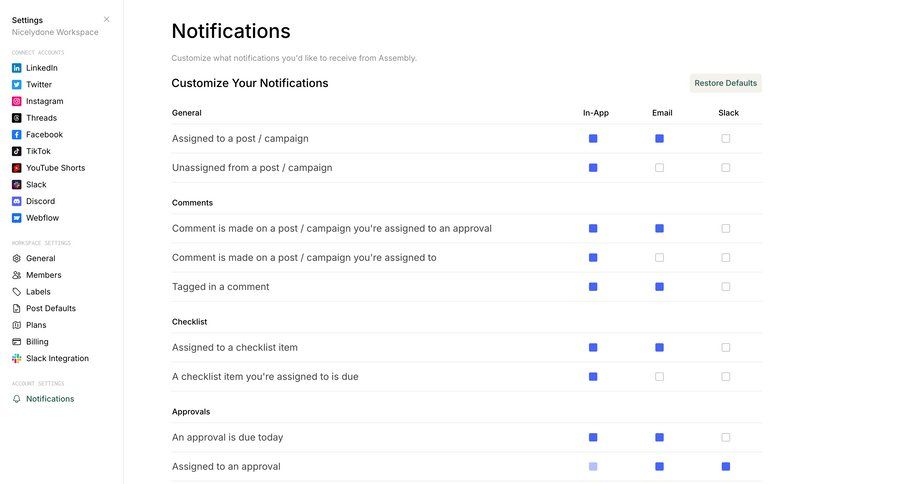Open LinkedIn account settings
The width and height of the screenshot is (900, 484).
point(41,68)
